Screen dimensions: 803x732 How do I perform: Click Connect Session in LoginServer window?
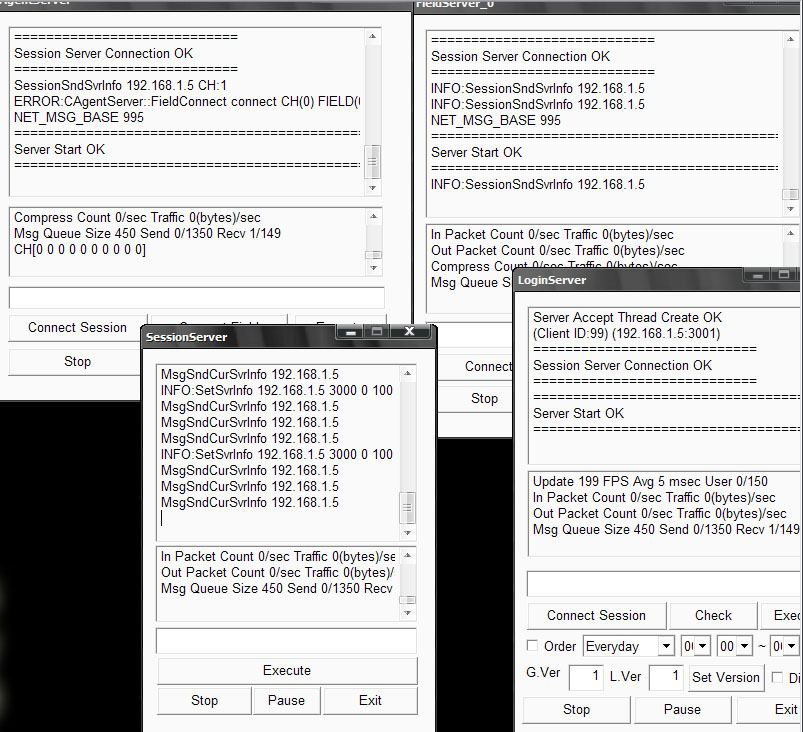597,615
